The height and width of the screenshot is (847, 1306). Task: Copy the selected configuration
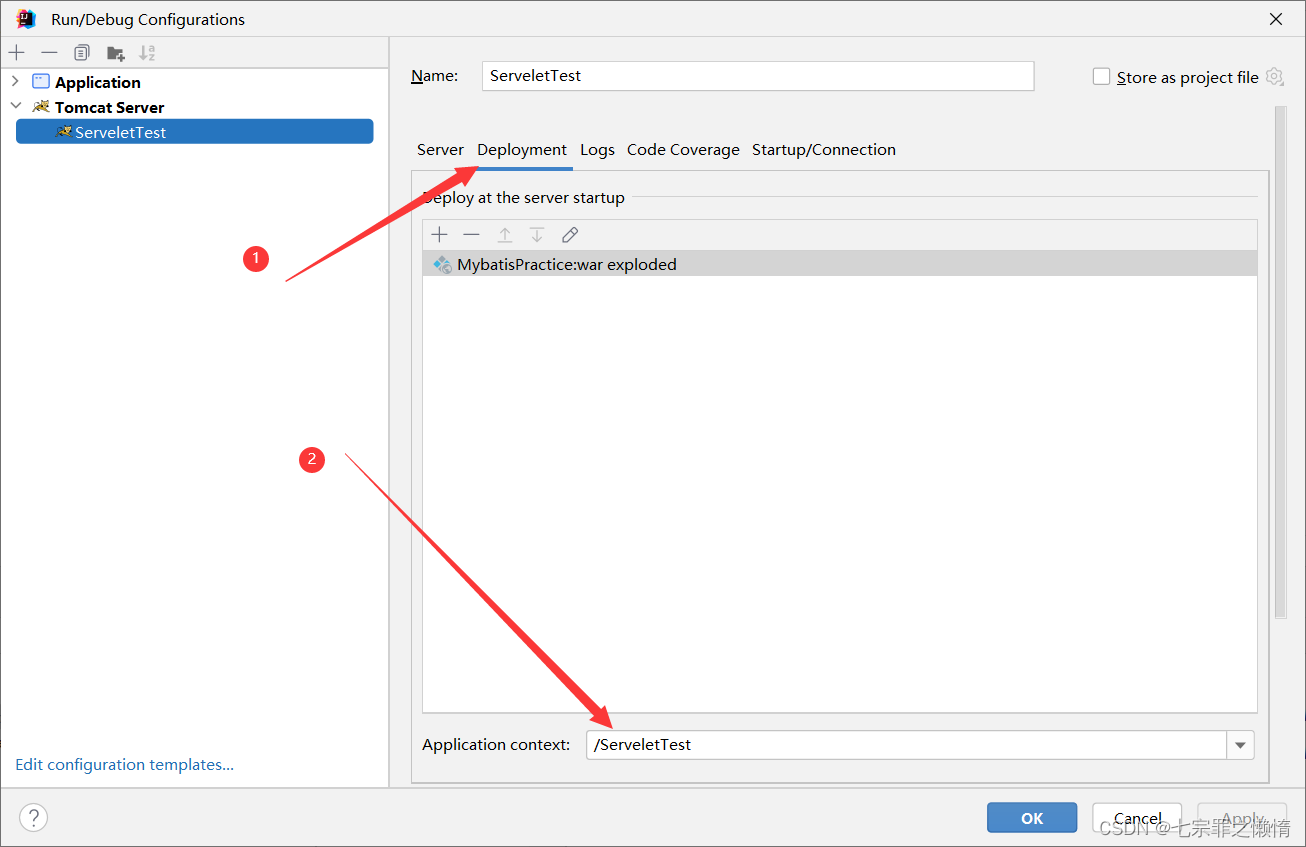(x=82, y=52)
